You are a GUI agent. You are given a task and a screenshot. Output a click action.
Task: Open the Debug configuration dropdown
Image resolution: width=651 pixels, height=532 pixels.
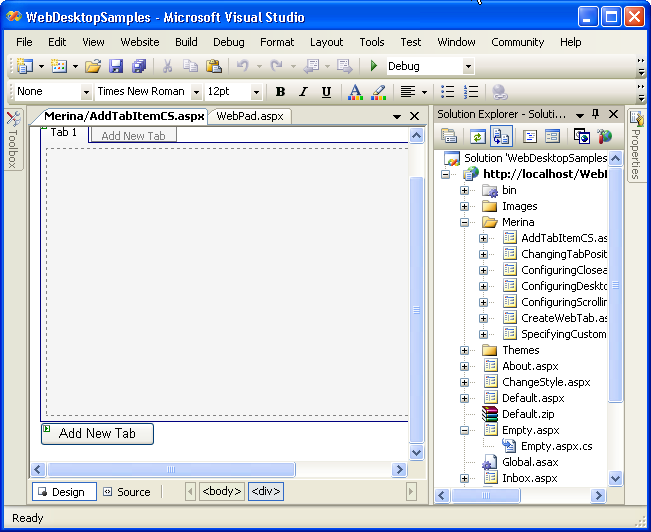point(467,66)
